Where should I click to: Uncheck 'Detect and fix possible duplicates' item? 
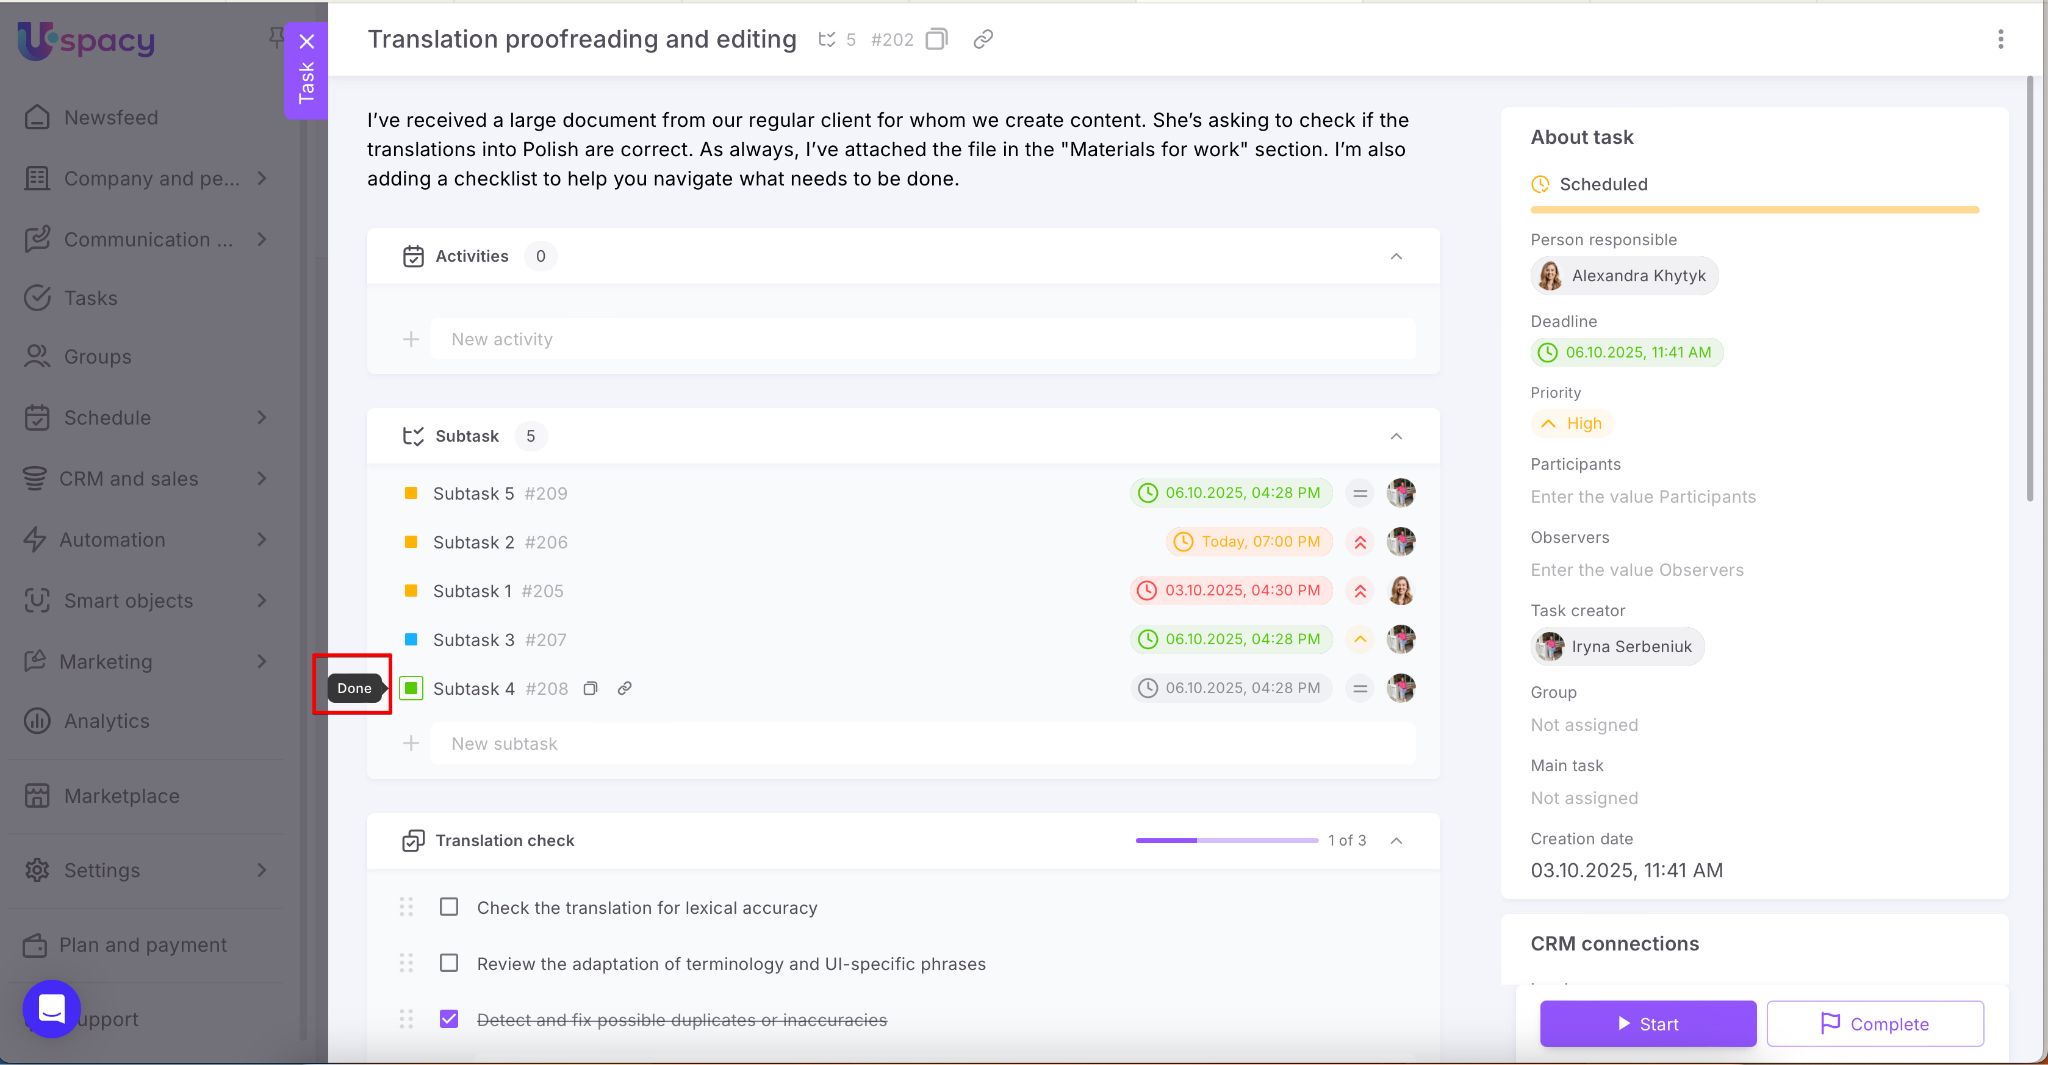(x=449, y=1019)
